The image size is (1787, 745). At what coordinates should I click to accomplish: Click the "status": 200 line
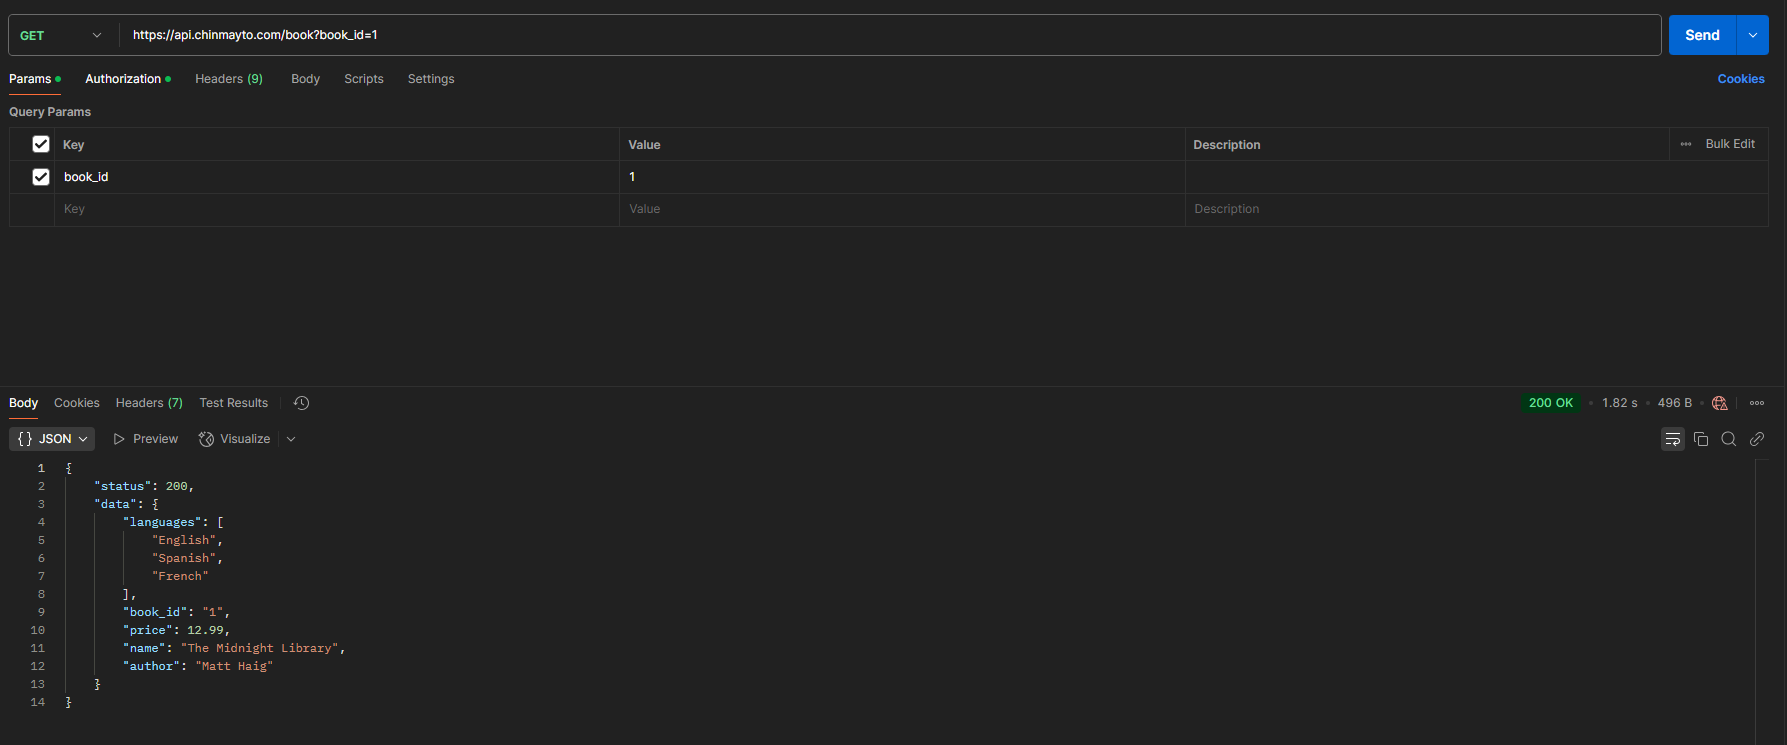point(144,486)
